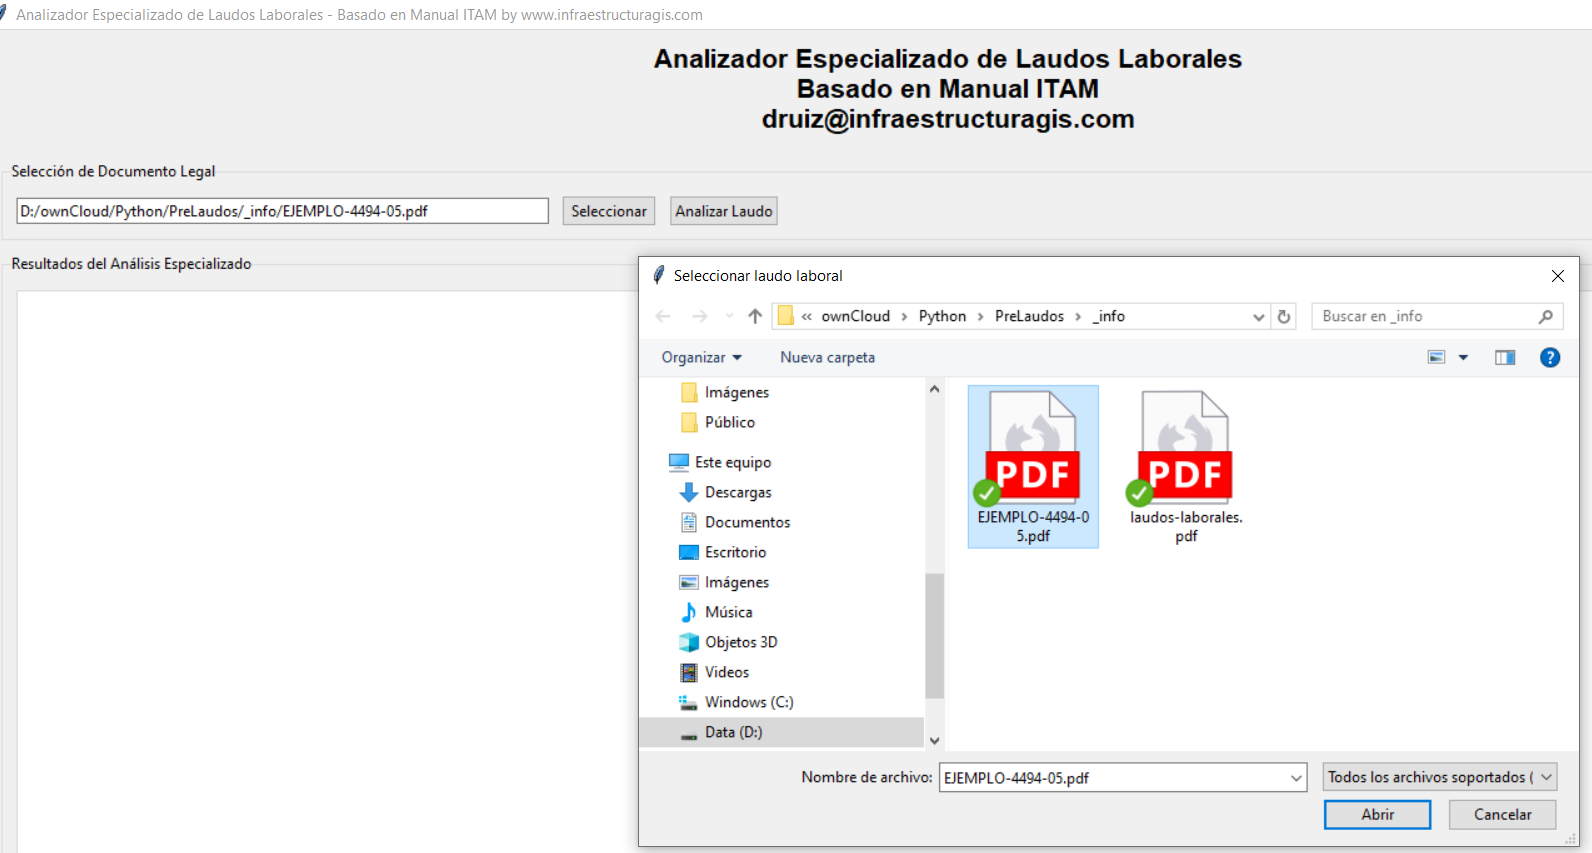Click the help question mark icon
Screen dimensions: 1592x853
[1550, 357]
